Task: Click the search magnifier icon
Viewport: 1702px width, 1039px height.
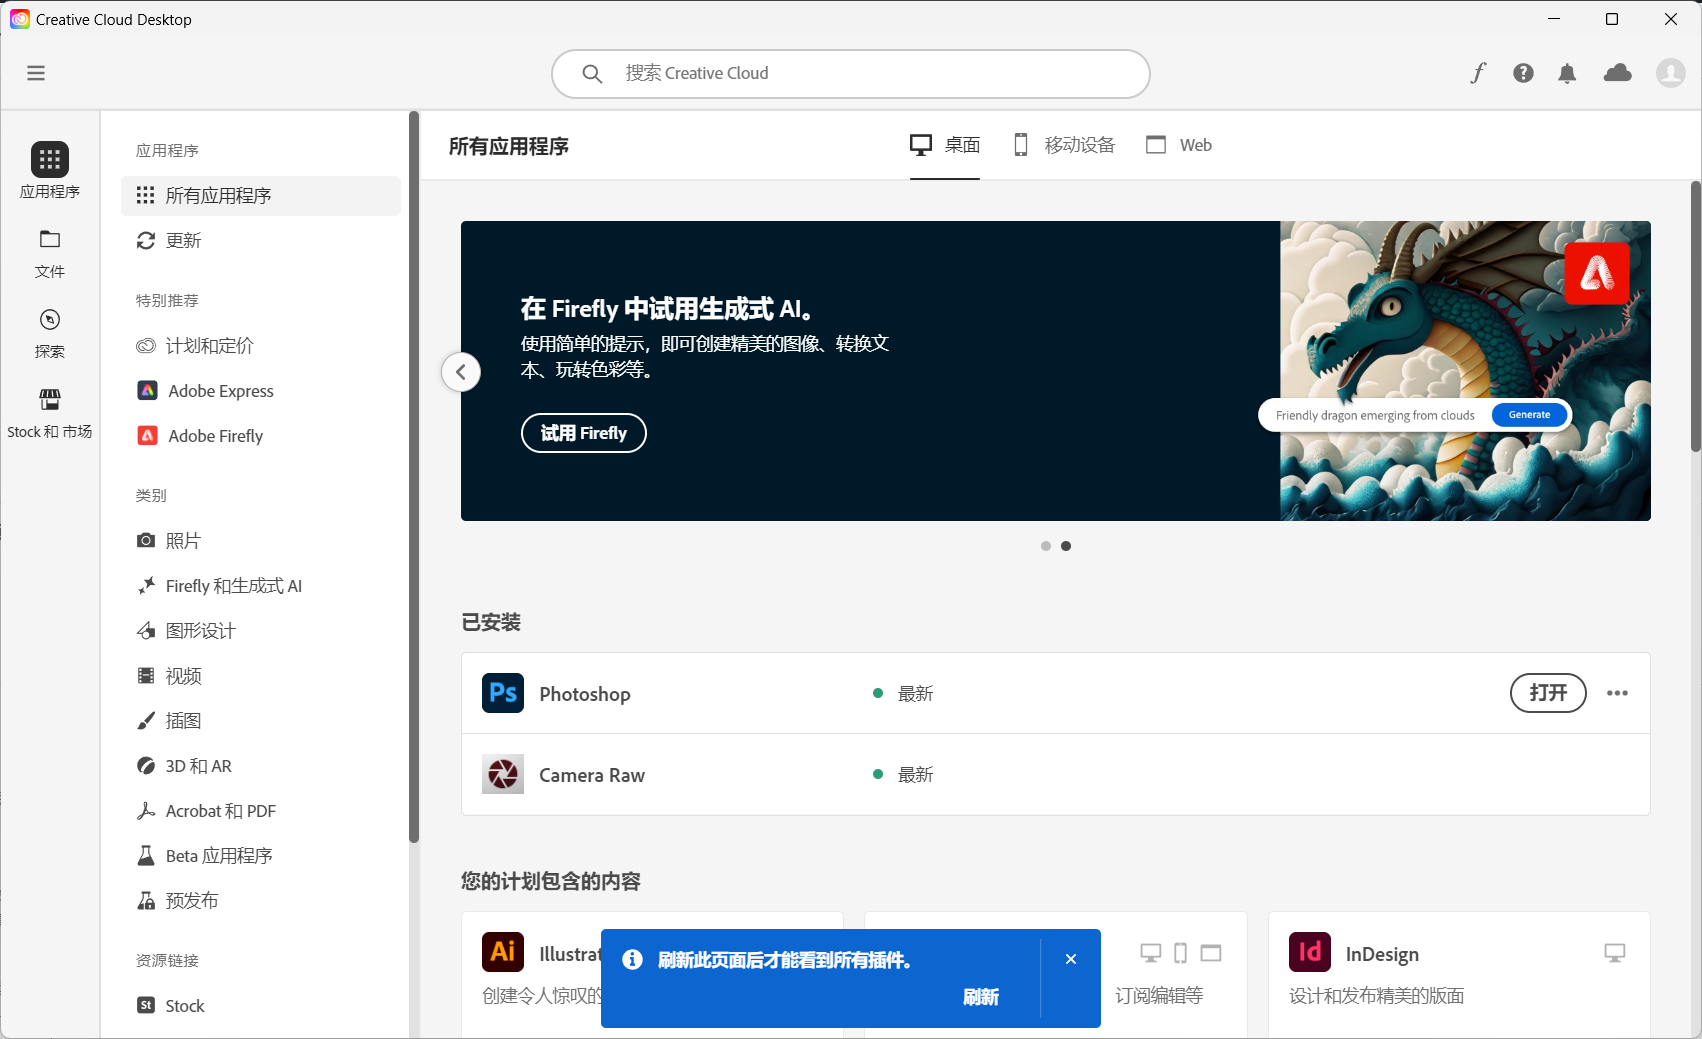Action: tap(592, 74)
